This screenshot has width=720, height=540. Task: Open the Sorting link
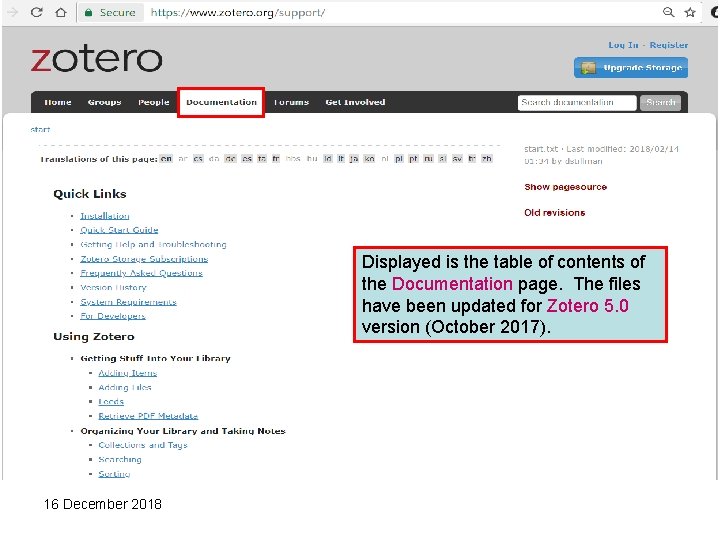pos(114,474)
